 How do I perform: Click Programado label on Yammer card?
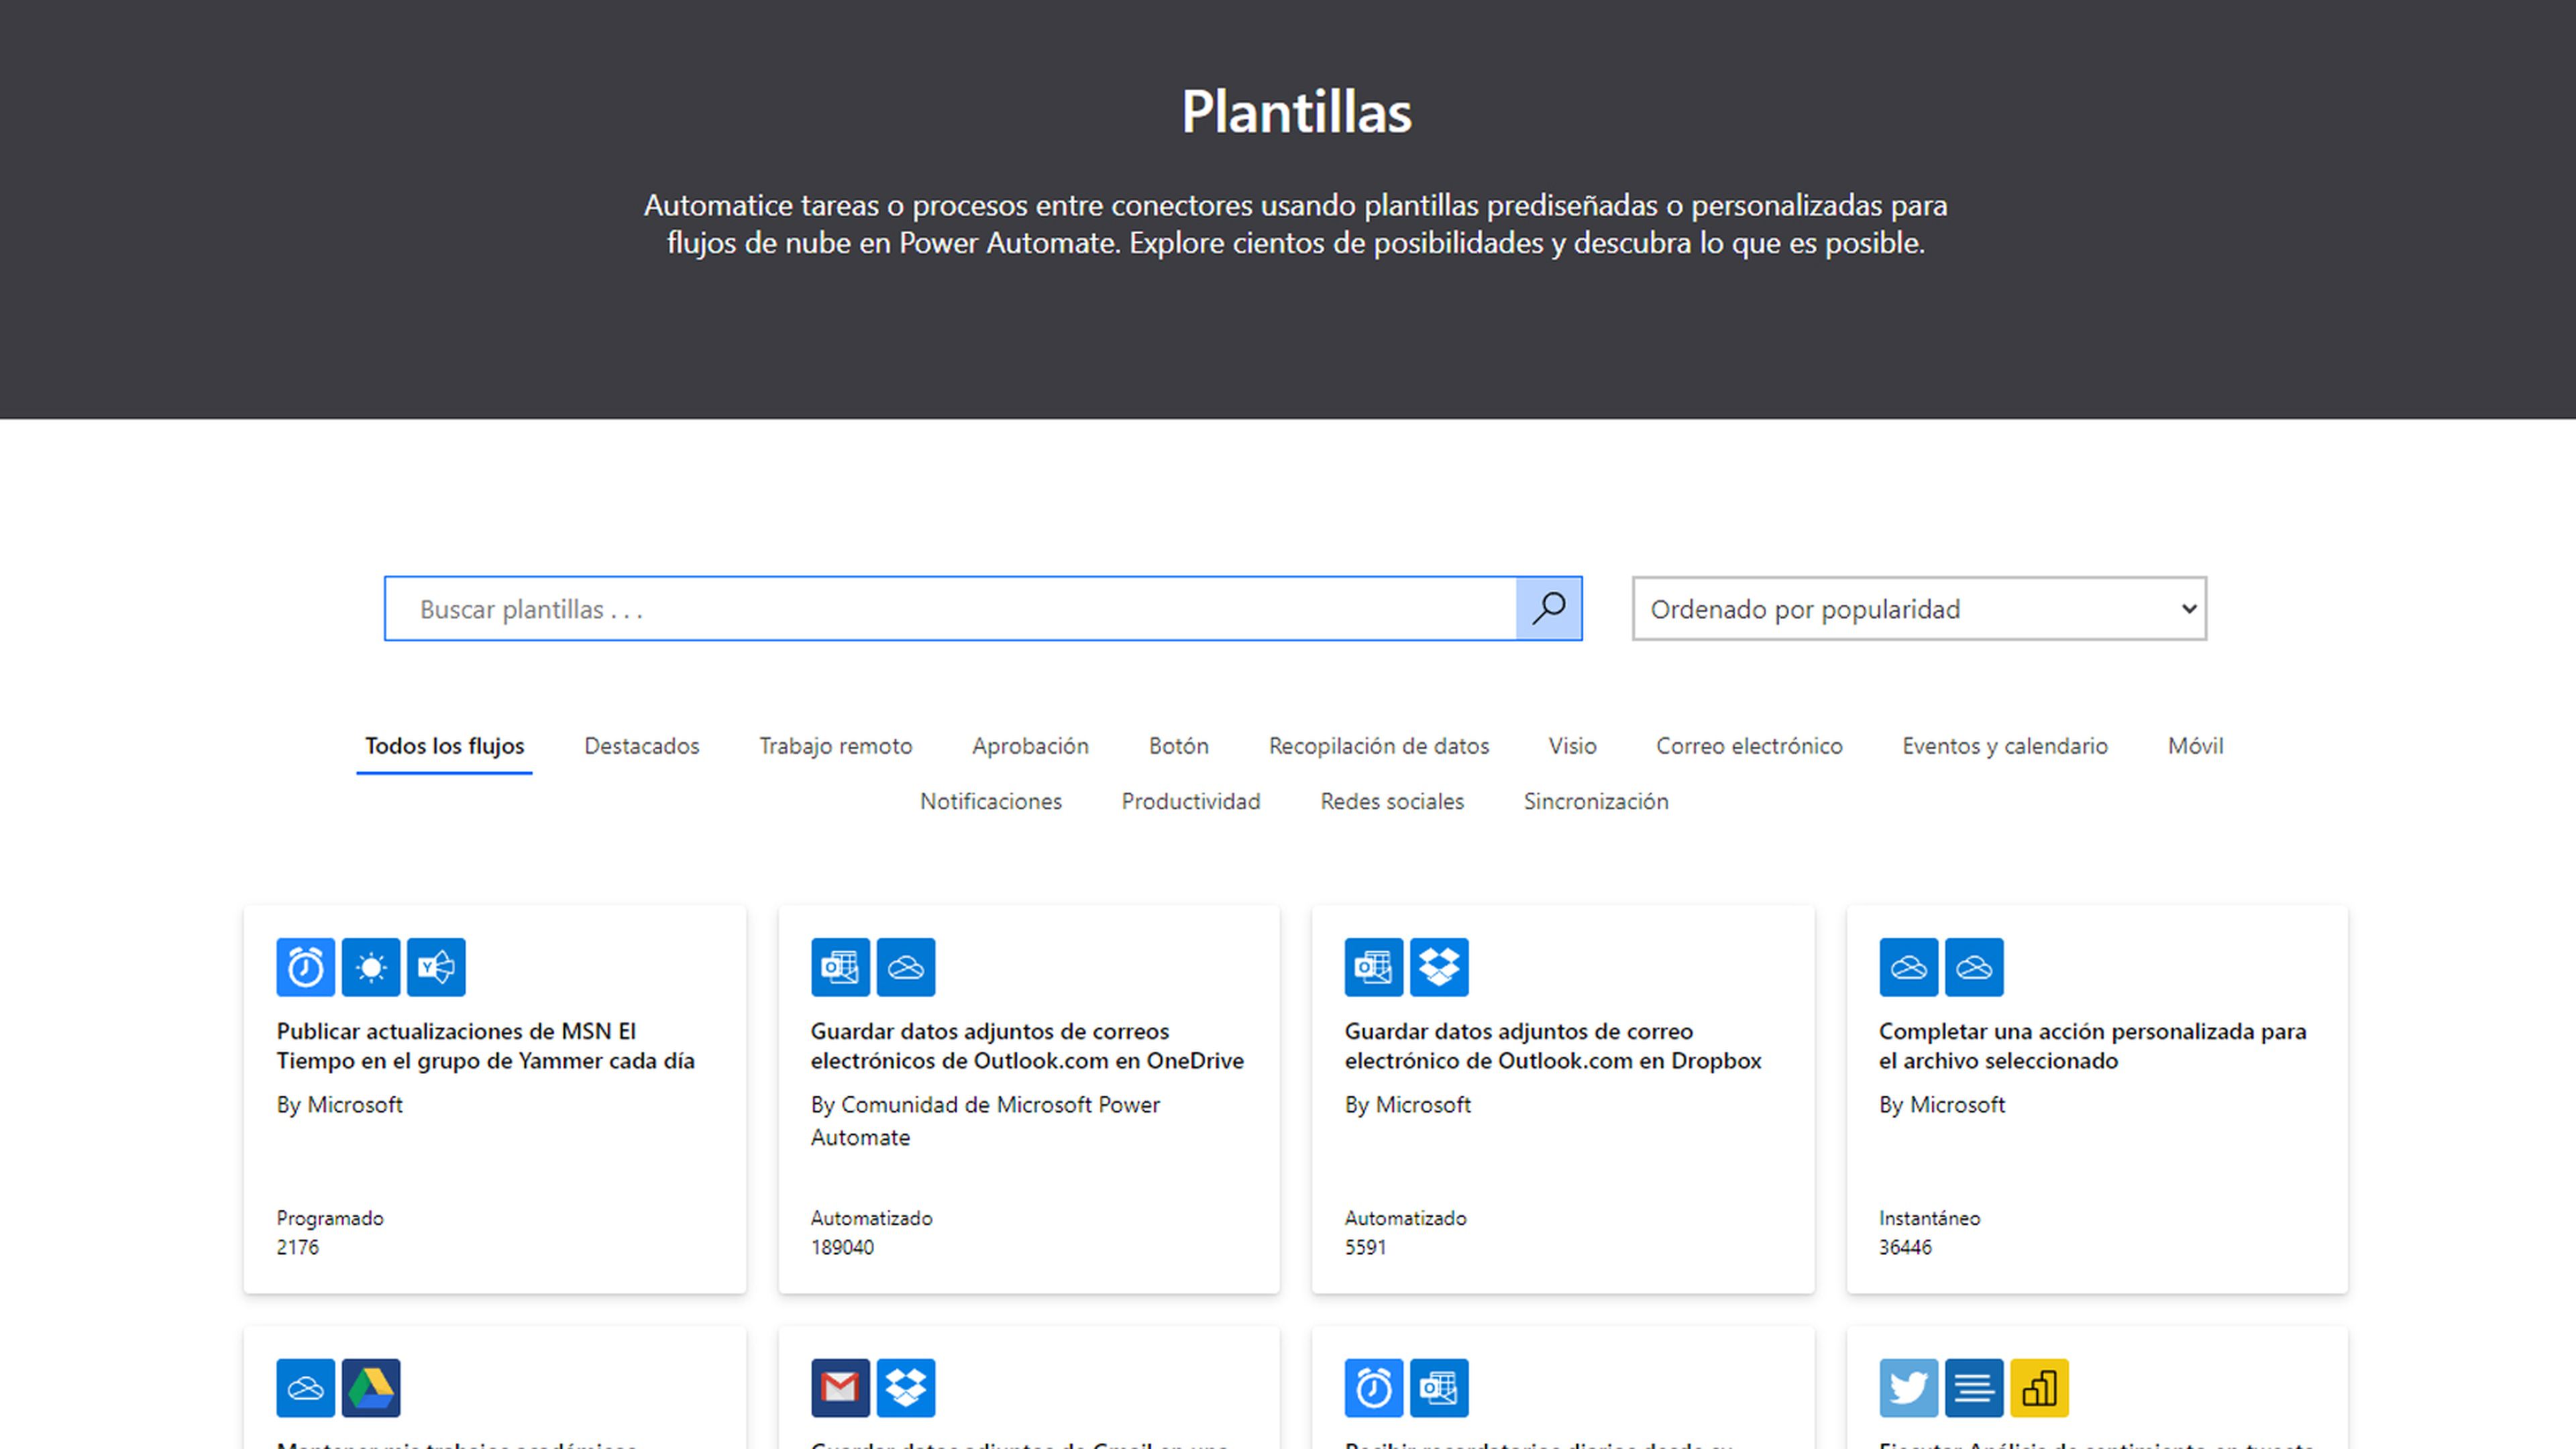[x=330, y=1218]
